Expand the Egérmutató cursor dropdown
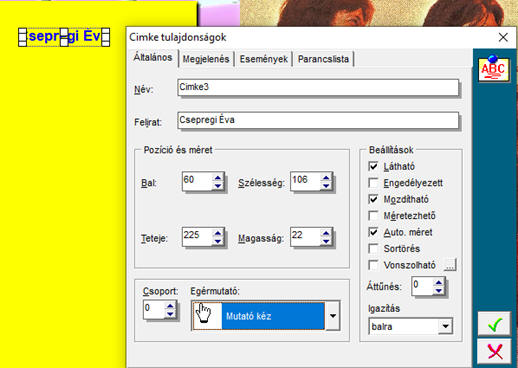 pyautogui.click(x=333, y=316)
